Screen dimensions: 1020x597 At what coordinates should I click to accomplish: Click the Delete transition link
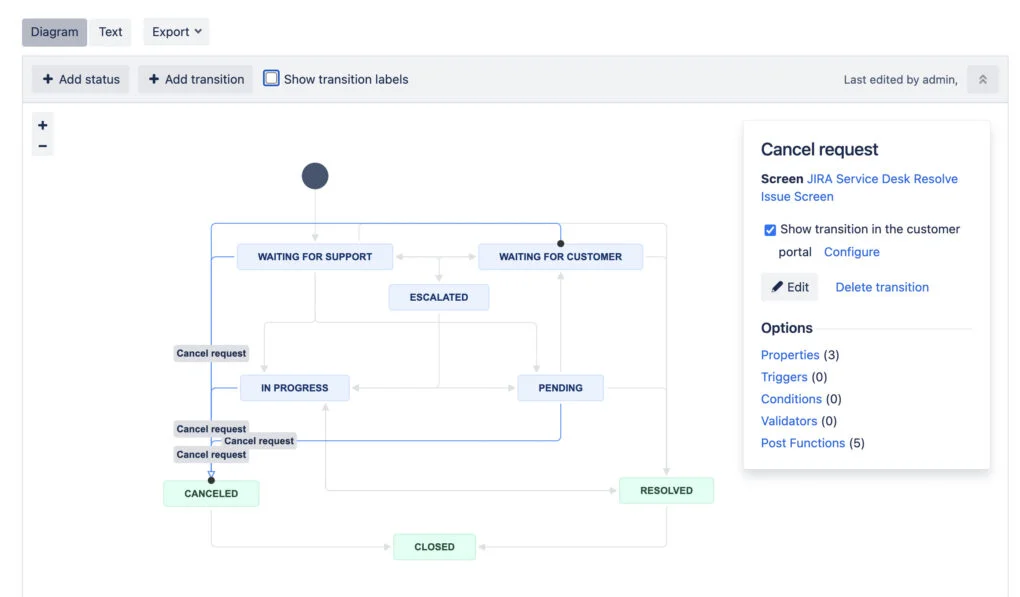click(x=881, y=287)
